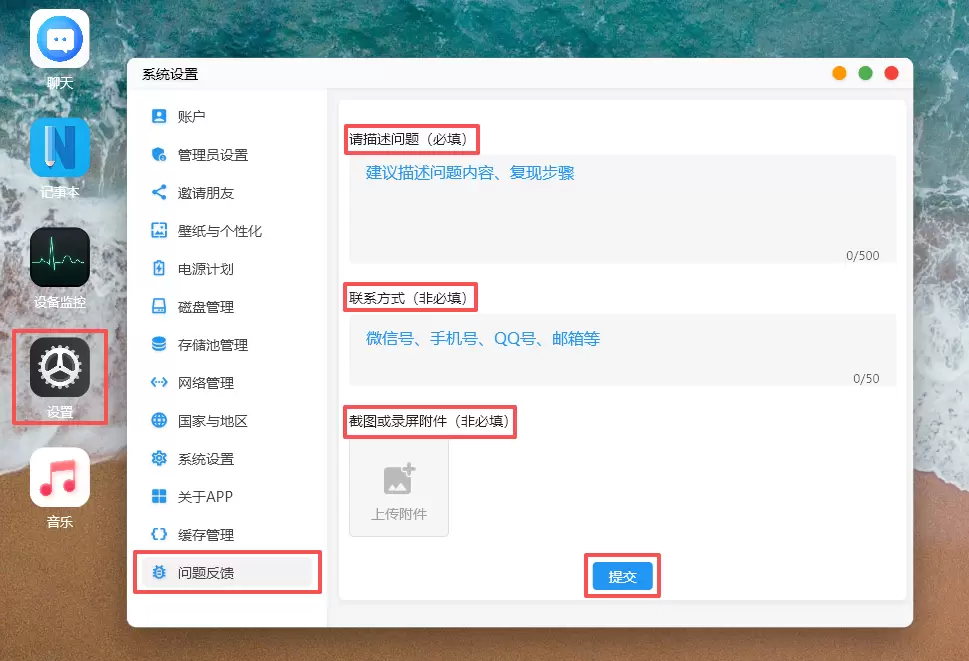
Task: Focus the problem description text area
Action: [x=622, y=208]
